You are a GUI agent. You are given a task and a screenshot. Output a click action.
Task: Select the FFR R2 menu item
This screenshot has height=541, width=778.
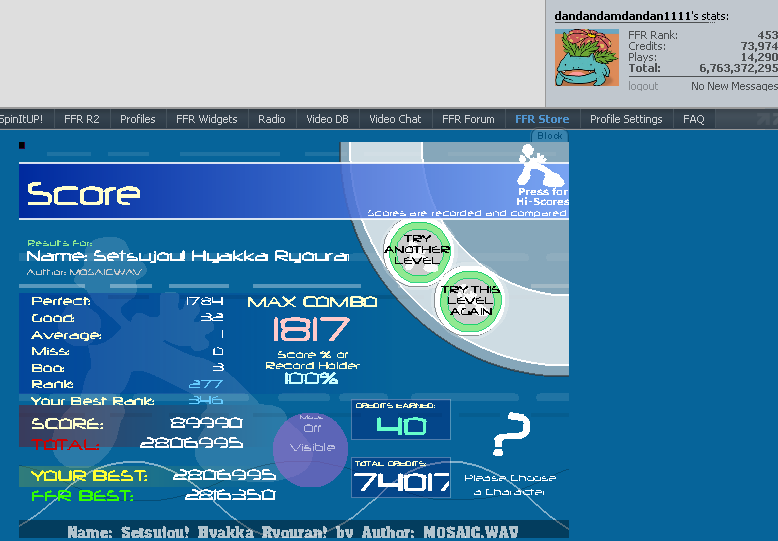pos(81,119)
